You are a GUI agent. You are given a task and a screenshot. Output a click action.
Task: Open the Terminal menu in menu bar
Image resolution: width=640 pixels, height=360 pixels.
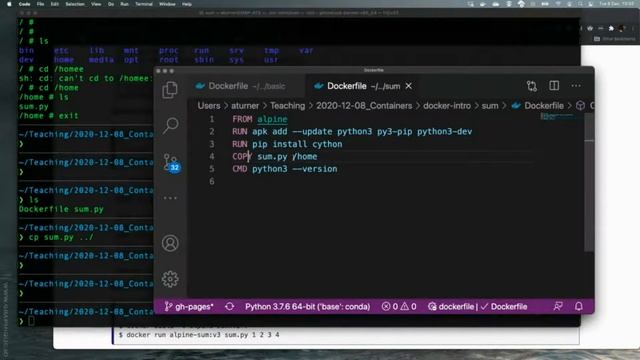144,4
